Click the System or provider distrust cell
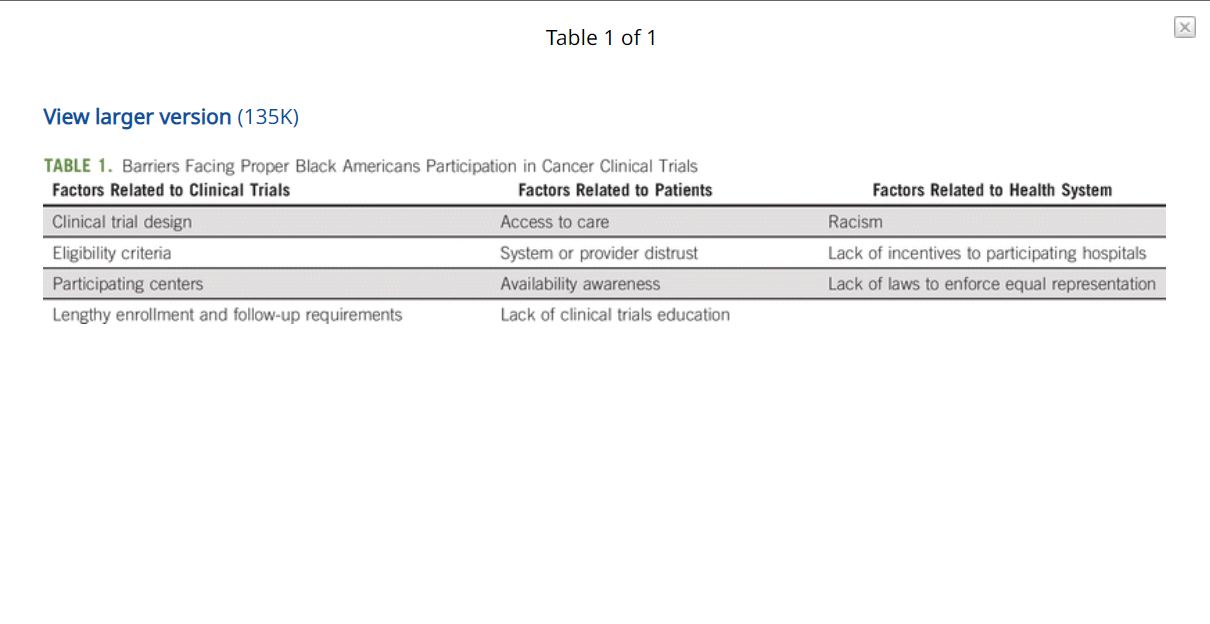The width and height of the screenshot is (1210, 624). pyautogui.click(x=599, y=253)
